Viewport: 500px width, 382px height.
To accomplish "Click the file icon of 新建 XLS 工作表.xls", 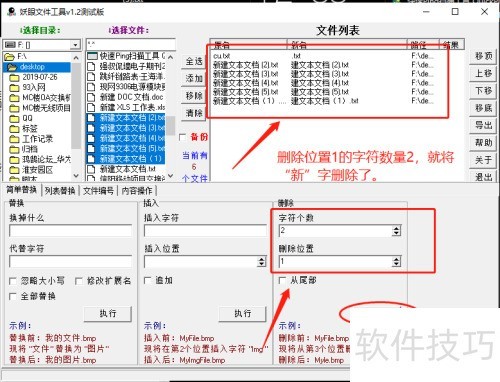I will 91,107.
